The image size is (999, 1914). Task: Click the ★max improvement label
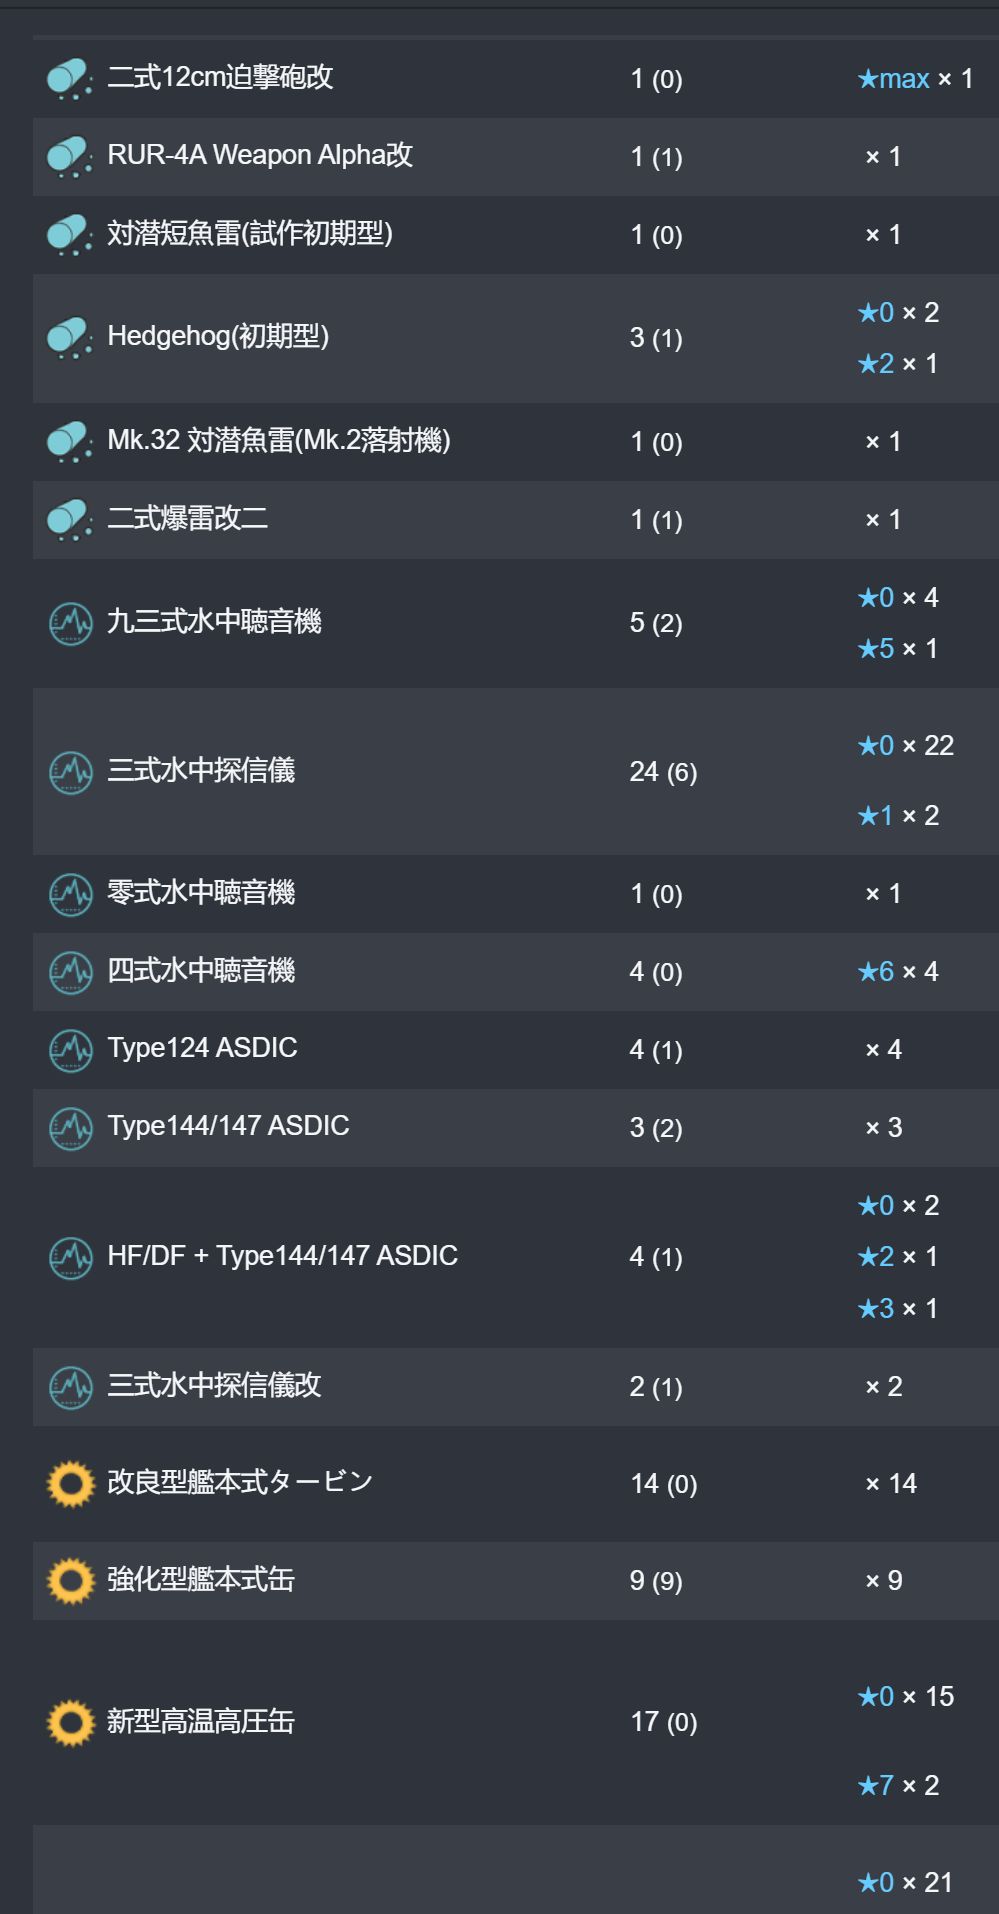pos(894,78)
